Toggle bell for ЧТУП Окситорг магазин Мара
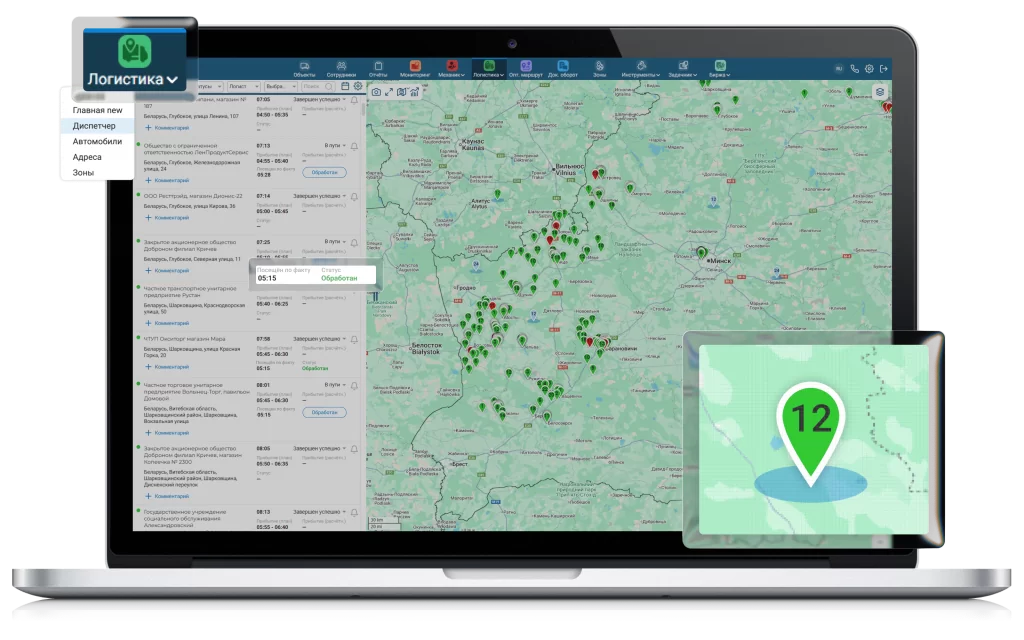This screenshot has height=640, width=1024. click(354, 339)
